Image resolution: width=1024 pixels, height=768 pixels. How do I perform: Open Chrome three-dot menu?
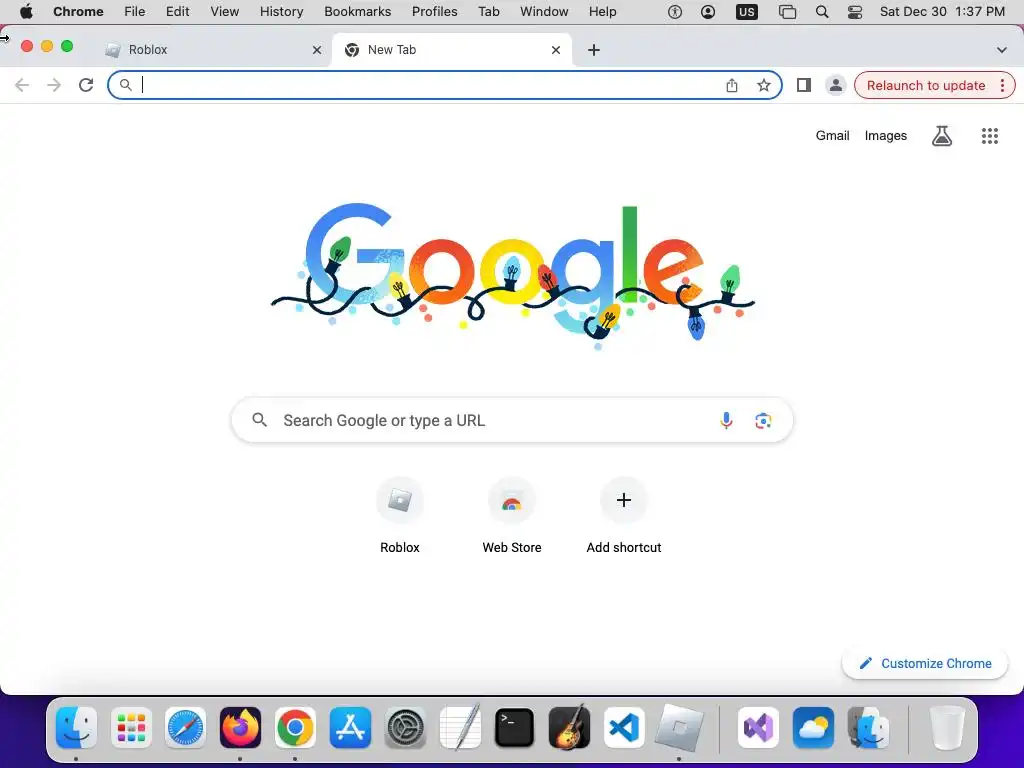[1002, 86]
